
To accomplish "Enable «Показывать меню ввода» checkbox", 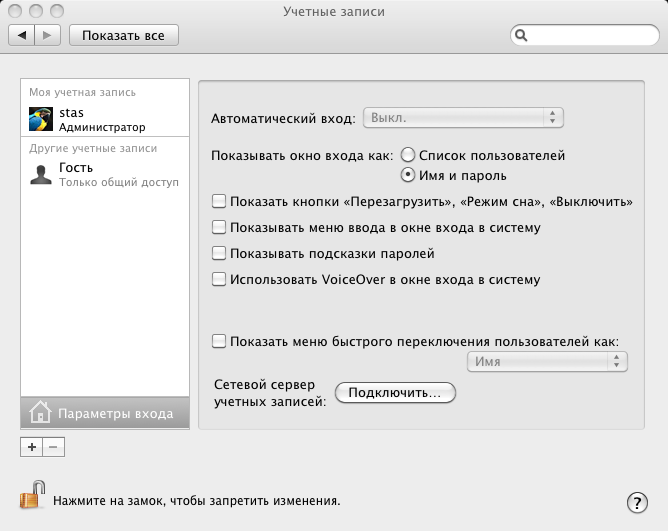I will 219,227.
